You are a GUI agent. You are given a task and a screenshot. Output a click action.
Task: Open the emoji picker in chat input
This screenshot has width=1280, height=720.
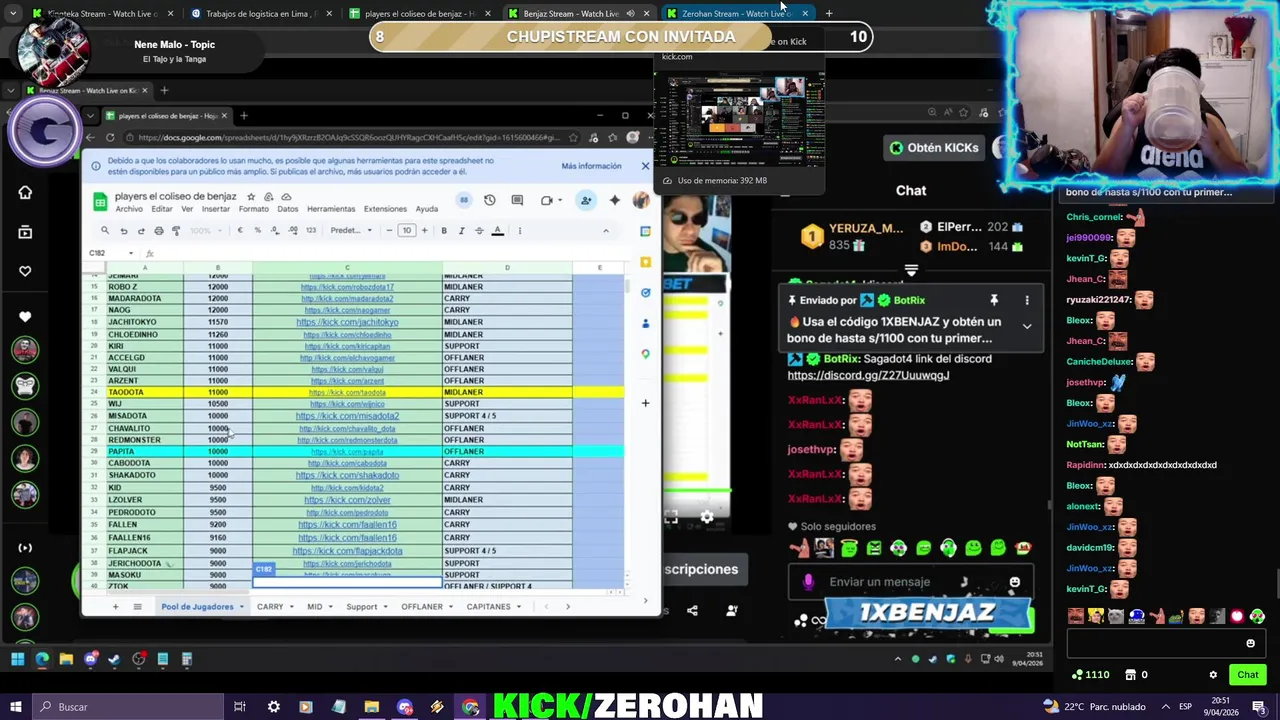coord(1014,582)
